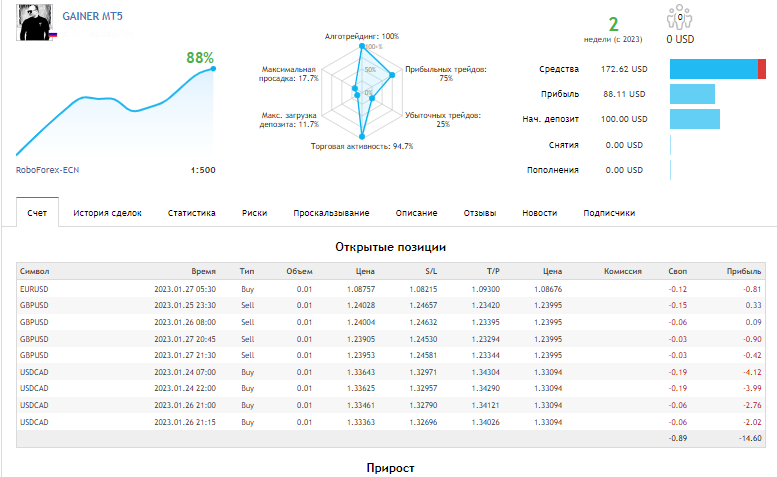Click time 2023.01.26 21:15
Screen dimensions: 777x477
coord(185,423)
